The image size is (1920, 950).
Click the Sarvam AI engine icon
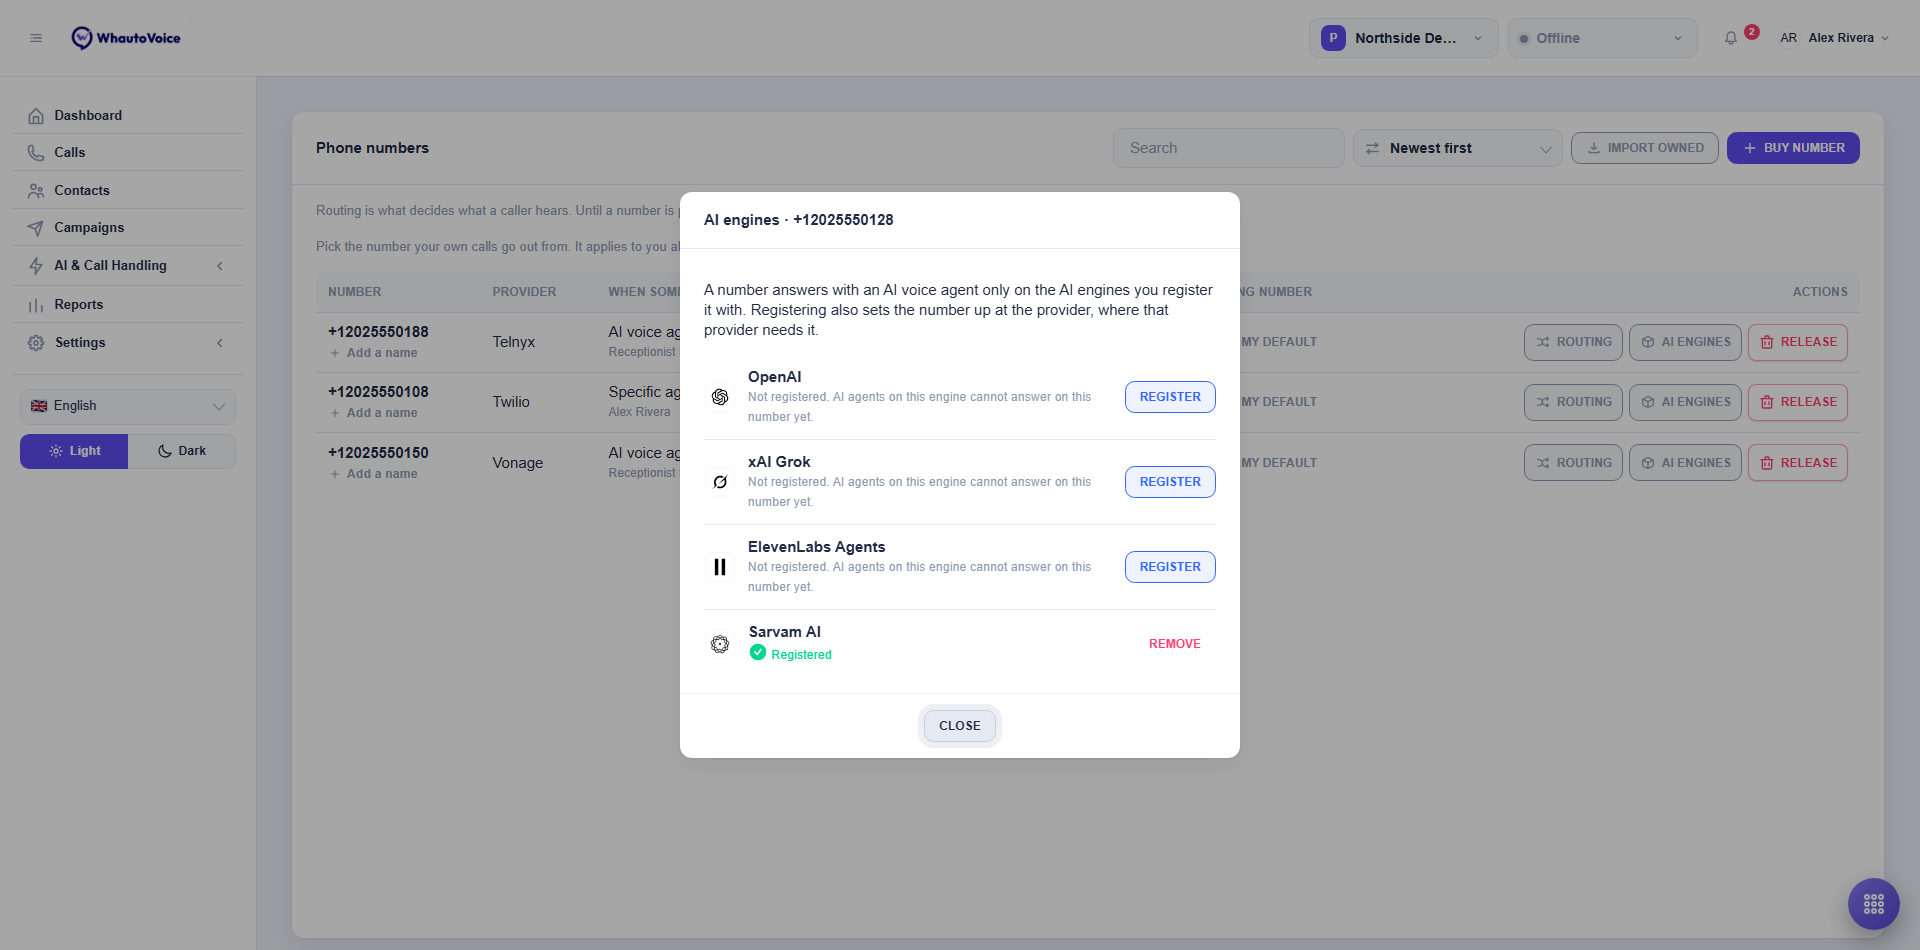[x=720, y=644]
